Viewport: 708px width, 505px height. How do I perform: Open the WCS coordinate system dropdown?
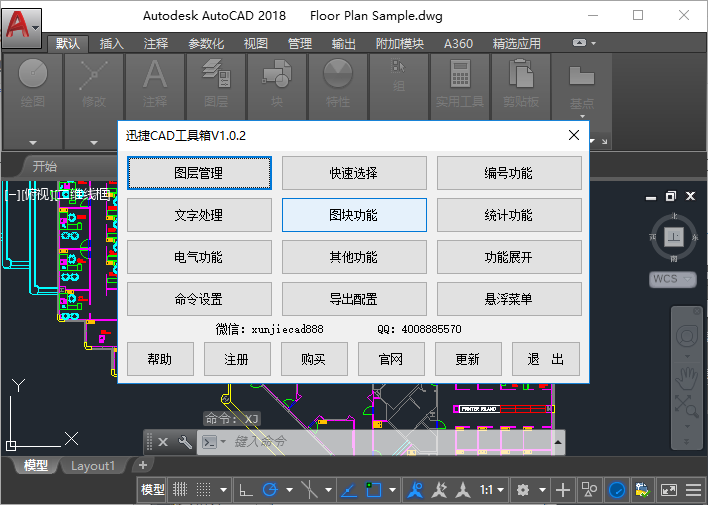coord(672,279)
